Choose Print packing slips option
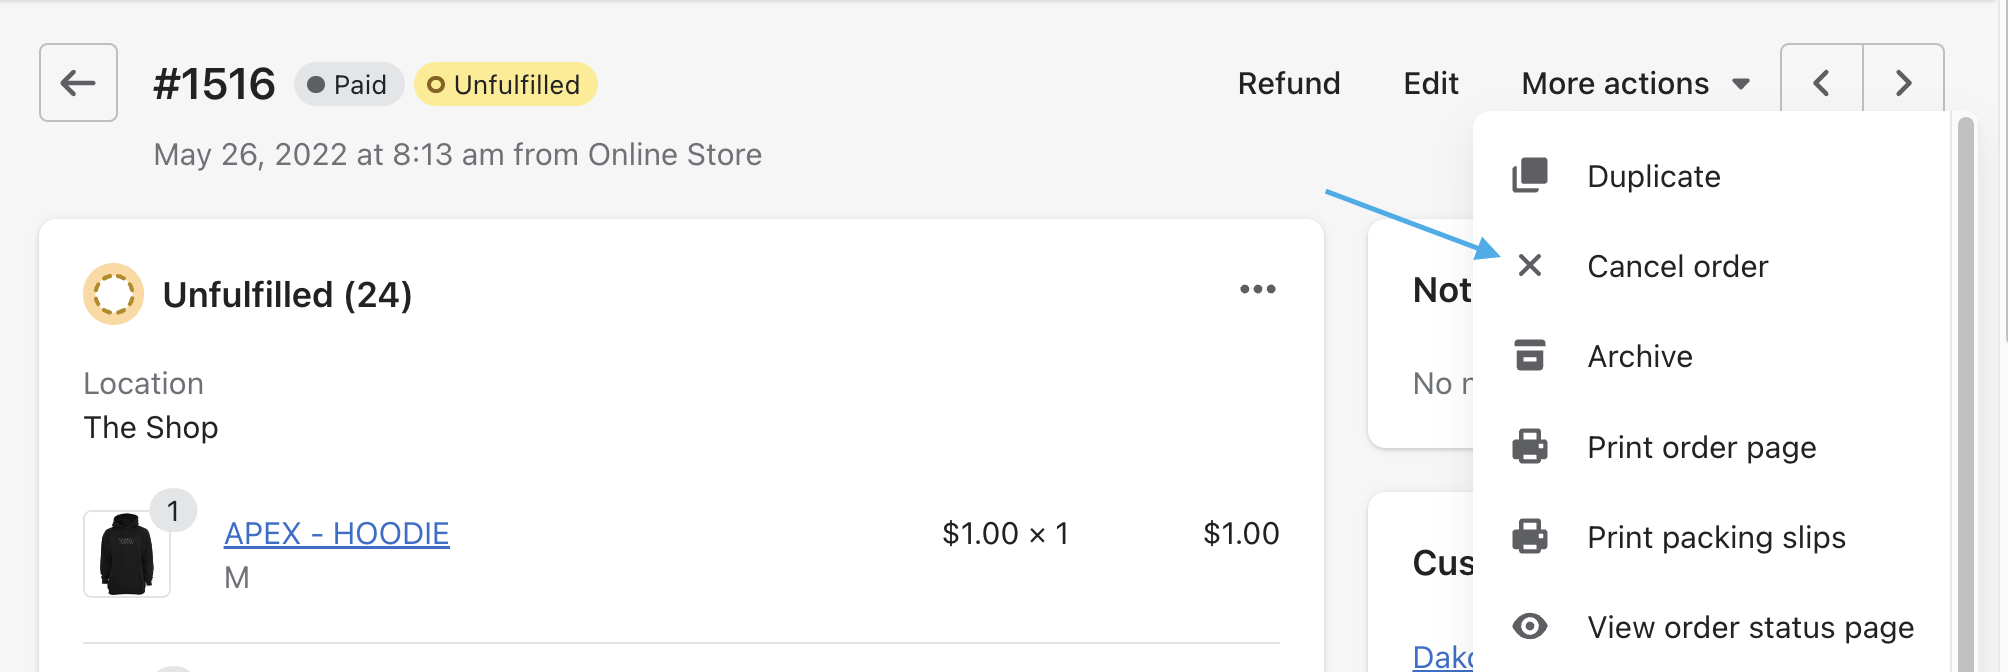This screenshot has height=672, width=2008. pyautogui.click(x=1716, y=538)
